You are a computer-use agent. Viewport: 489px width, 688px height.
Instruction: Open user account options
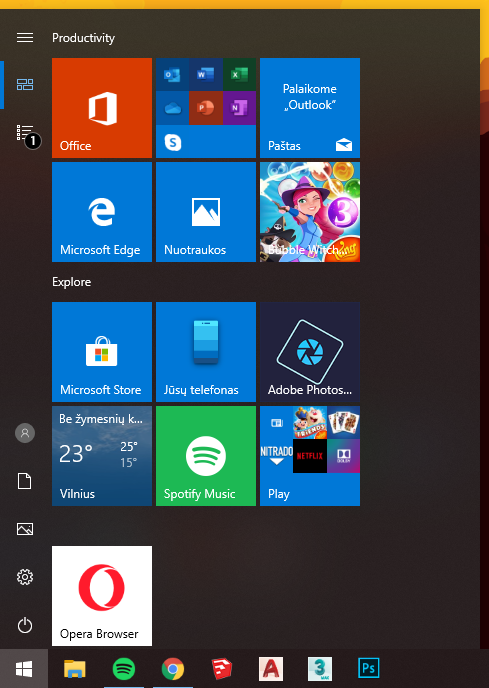point(25,433)
